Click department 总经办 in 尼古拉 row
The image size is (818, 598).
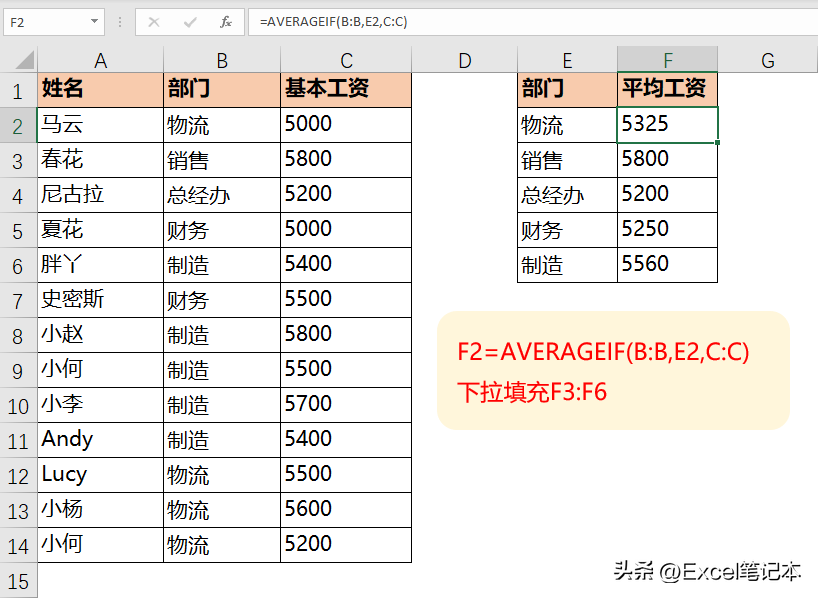coord(222,195)
